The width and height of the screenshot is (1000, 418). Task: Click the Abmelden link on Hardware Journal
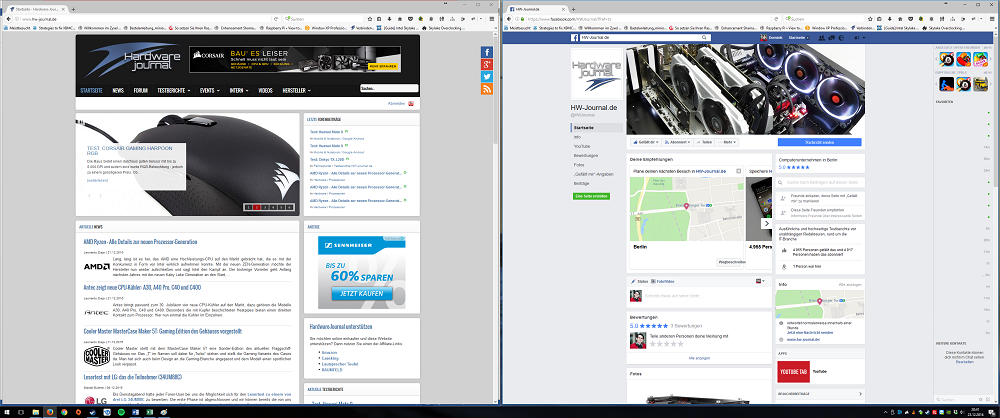pos(397,103)
